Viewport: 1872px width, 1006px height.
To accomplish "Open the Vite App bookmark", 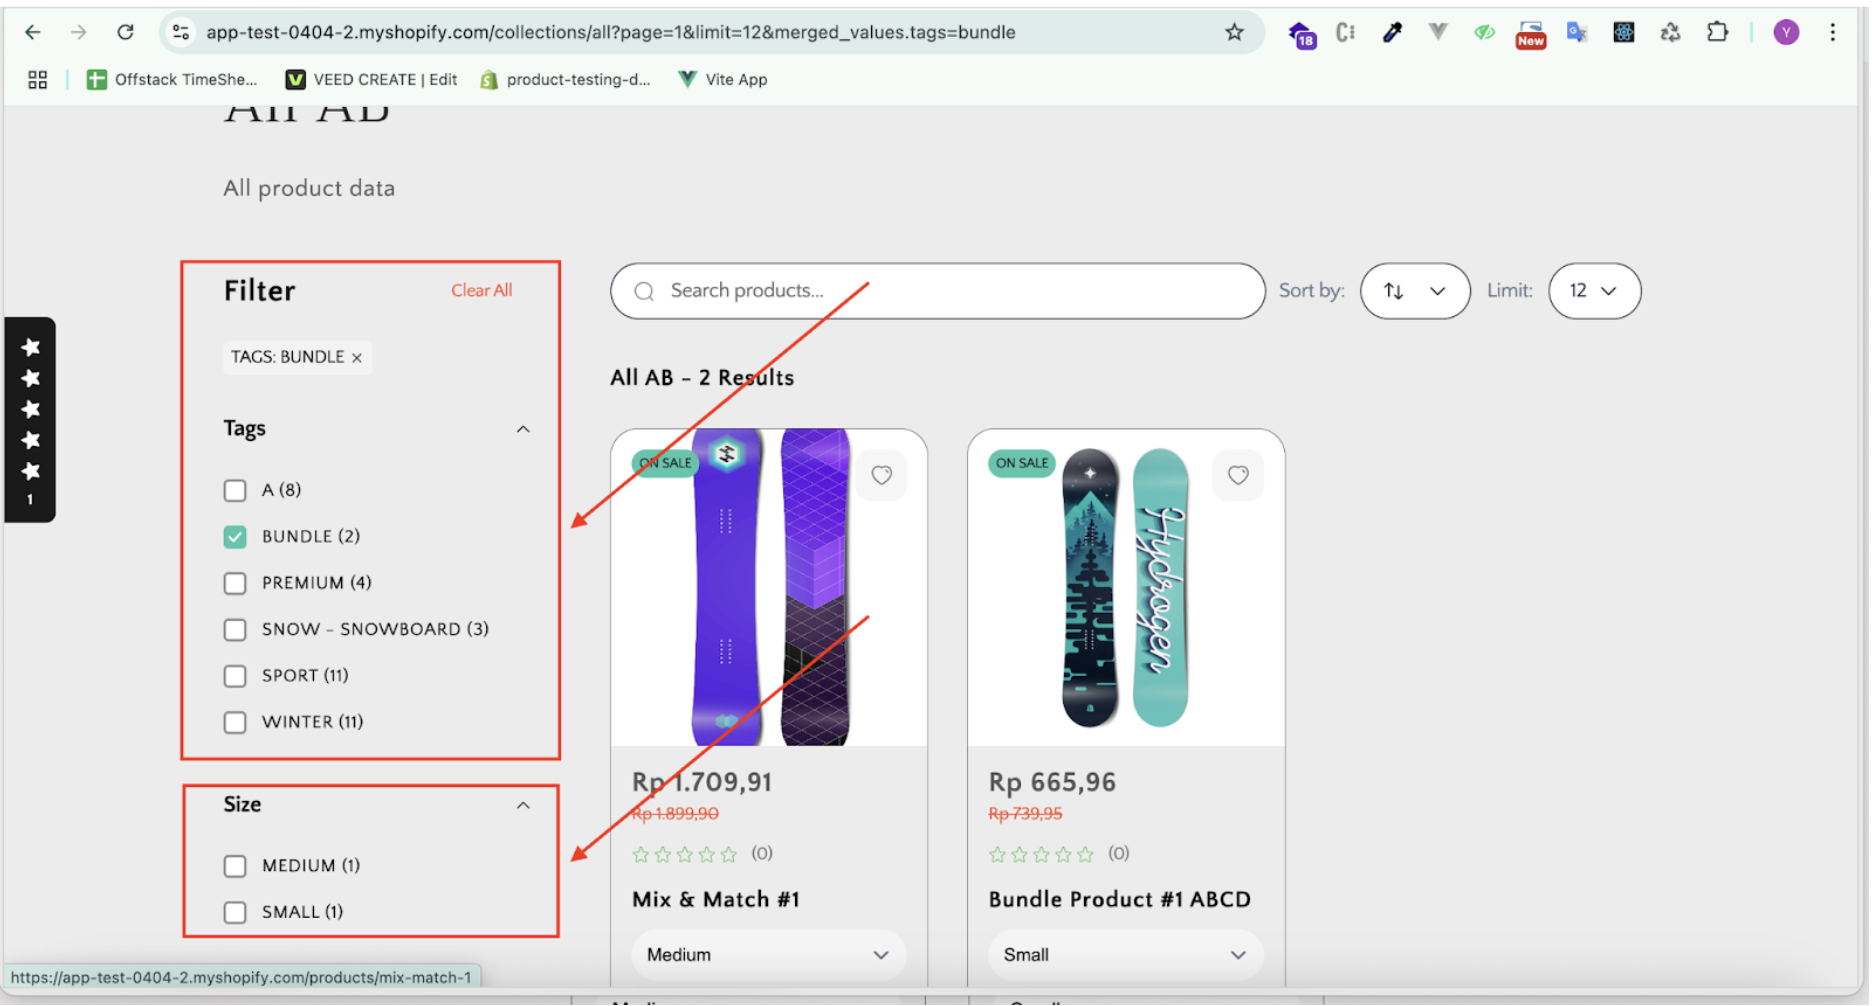I will point(723,80).
